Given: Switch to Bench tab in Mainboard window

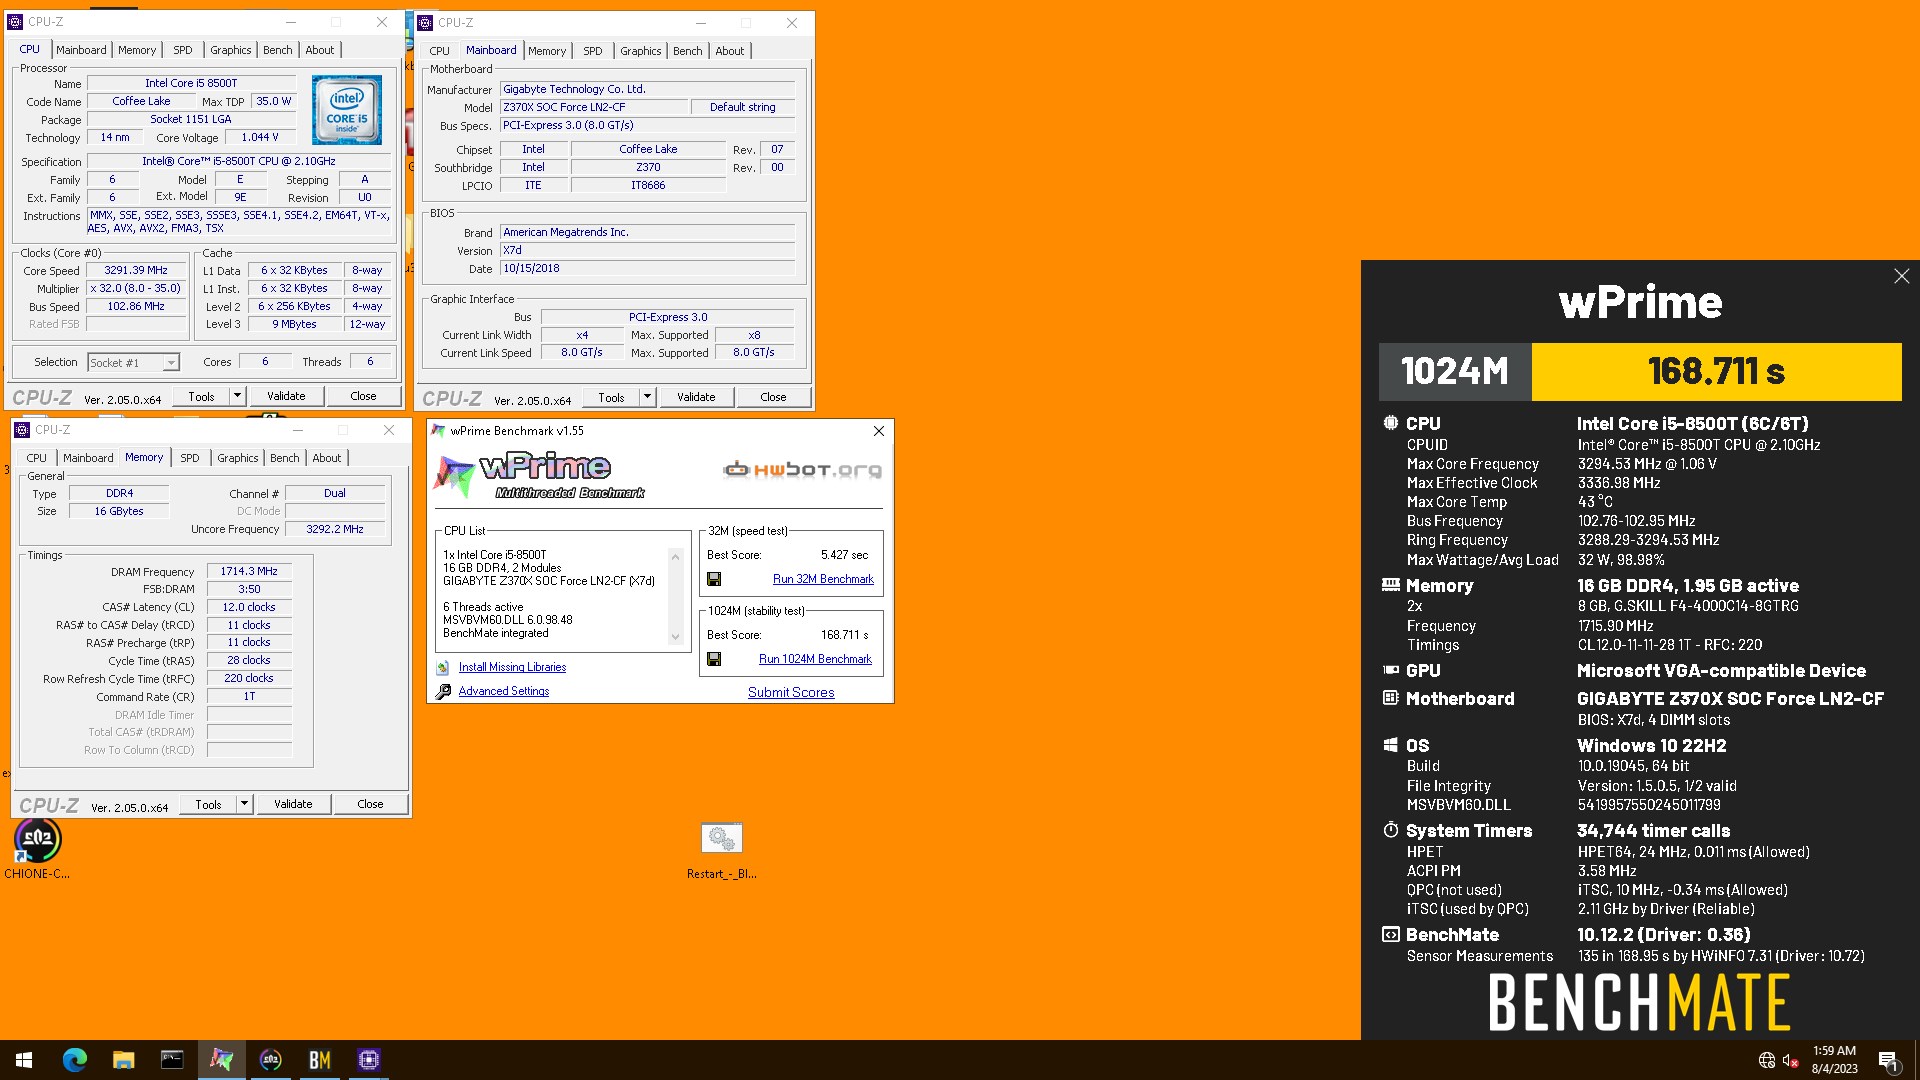Looking at the screenshot, I should (x=687, y=51).
